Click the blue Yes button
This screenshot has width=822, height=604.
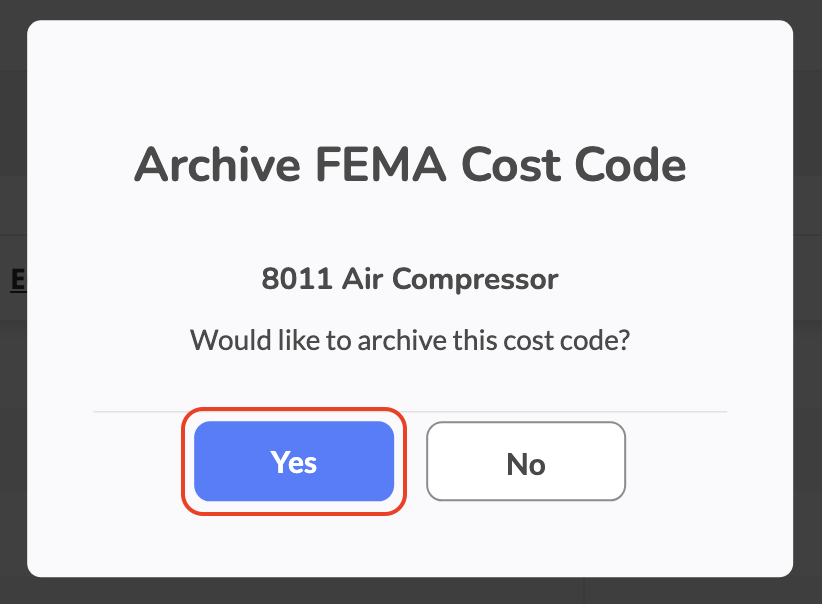click(x=294, y=461)
